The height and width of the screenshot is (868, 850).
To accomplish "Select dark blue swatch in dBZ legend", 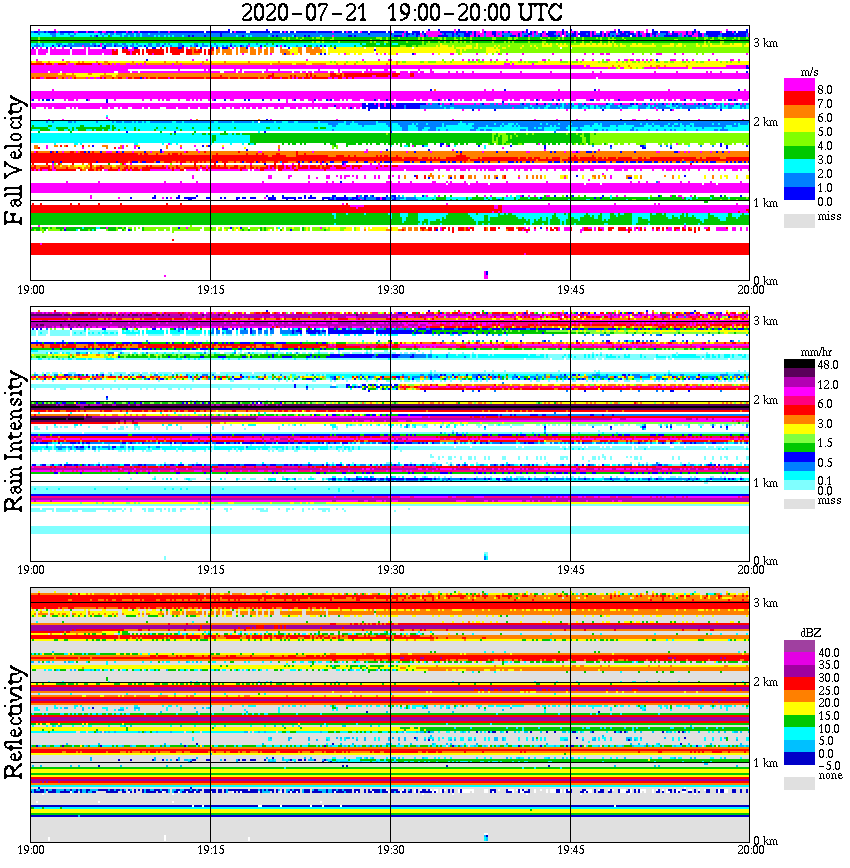I will (x=800, y=758).
